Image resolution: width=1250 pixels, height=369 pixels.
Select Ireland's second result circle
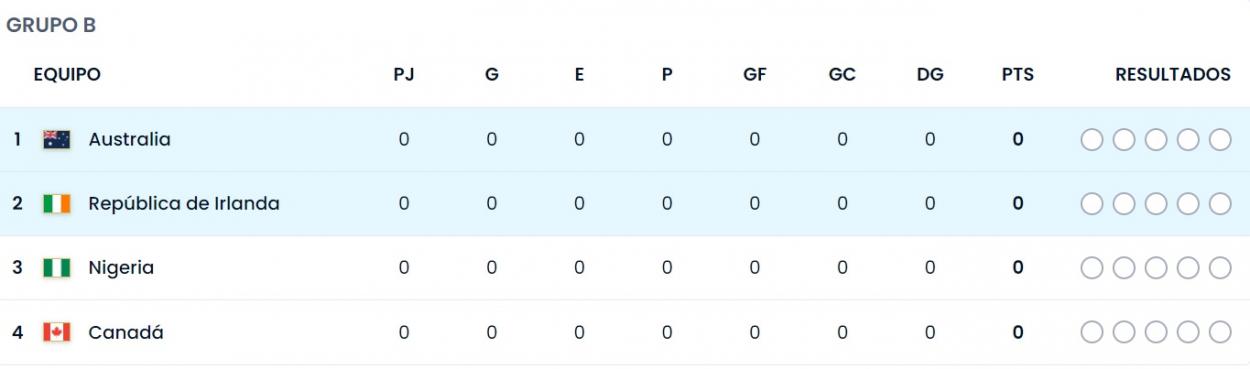click(1124, 204)
